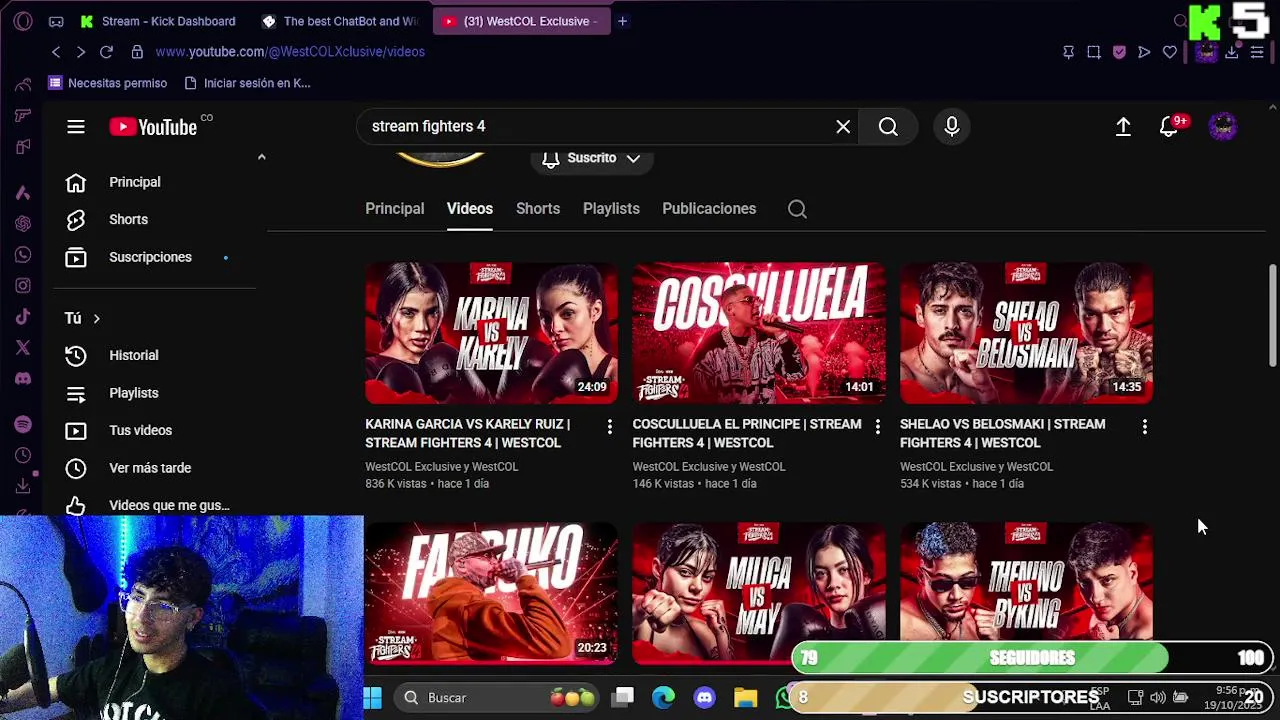The image size is (1280, 720).
Task: Go back with the browser back arrow
Action: tap(56, 52)
